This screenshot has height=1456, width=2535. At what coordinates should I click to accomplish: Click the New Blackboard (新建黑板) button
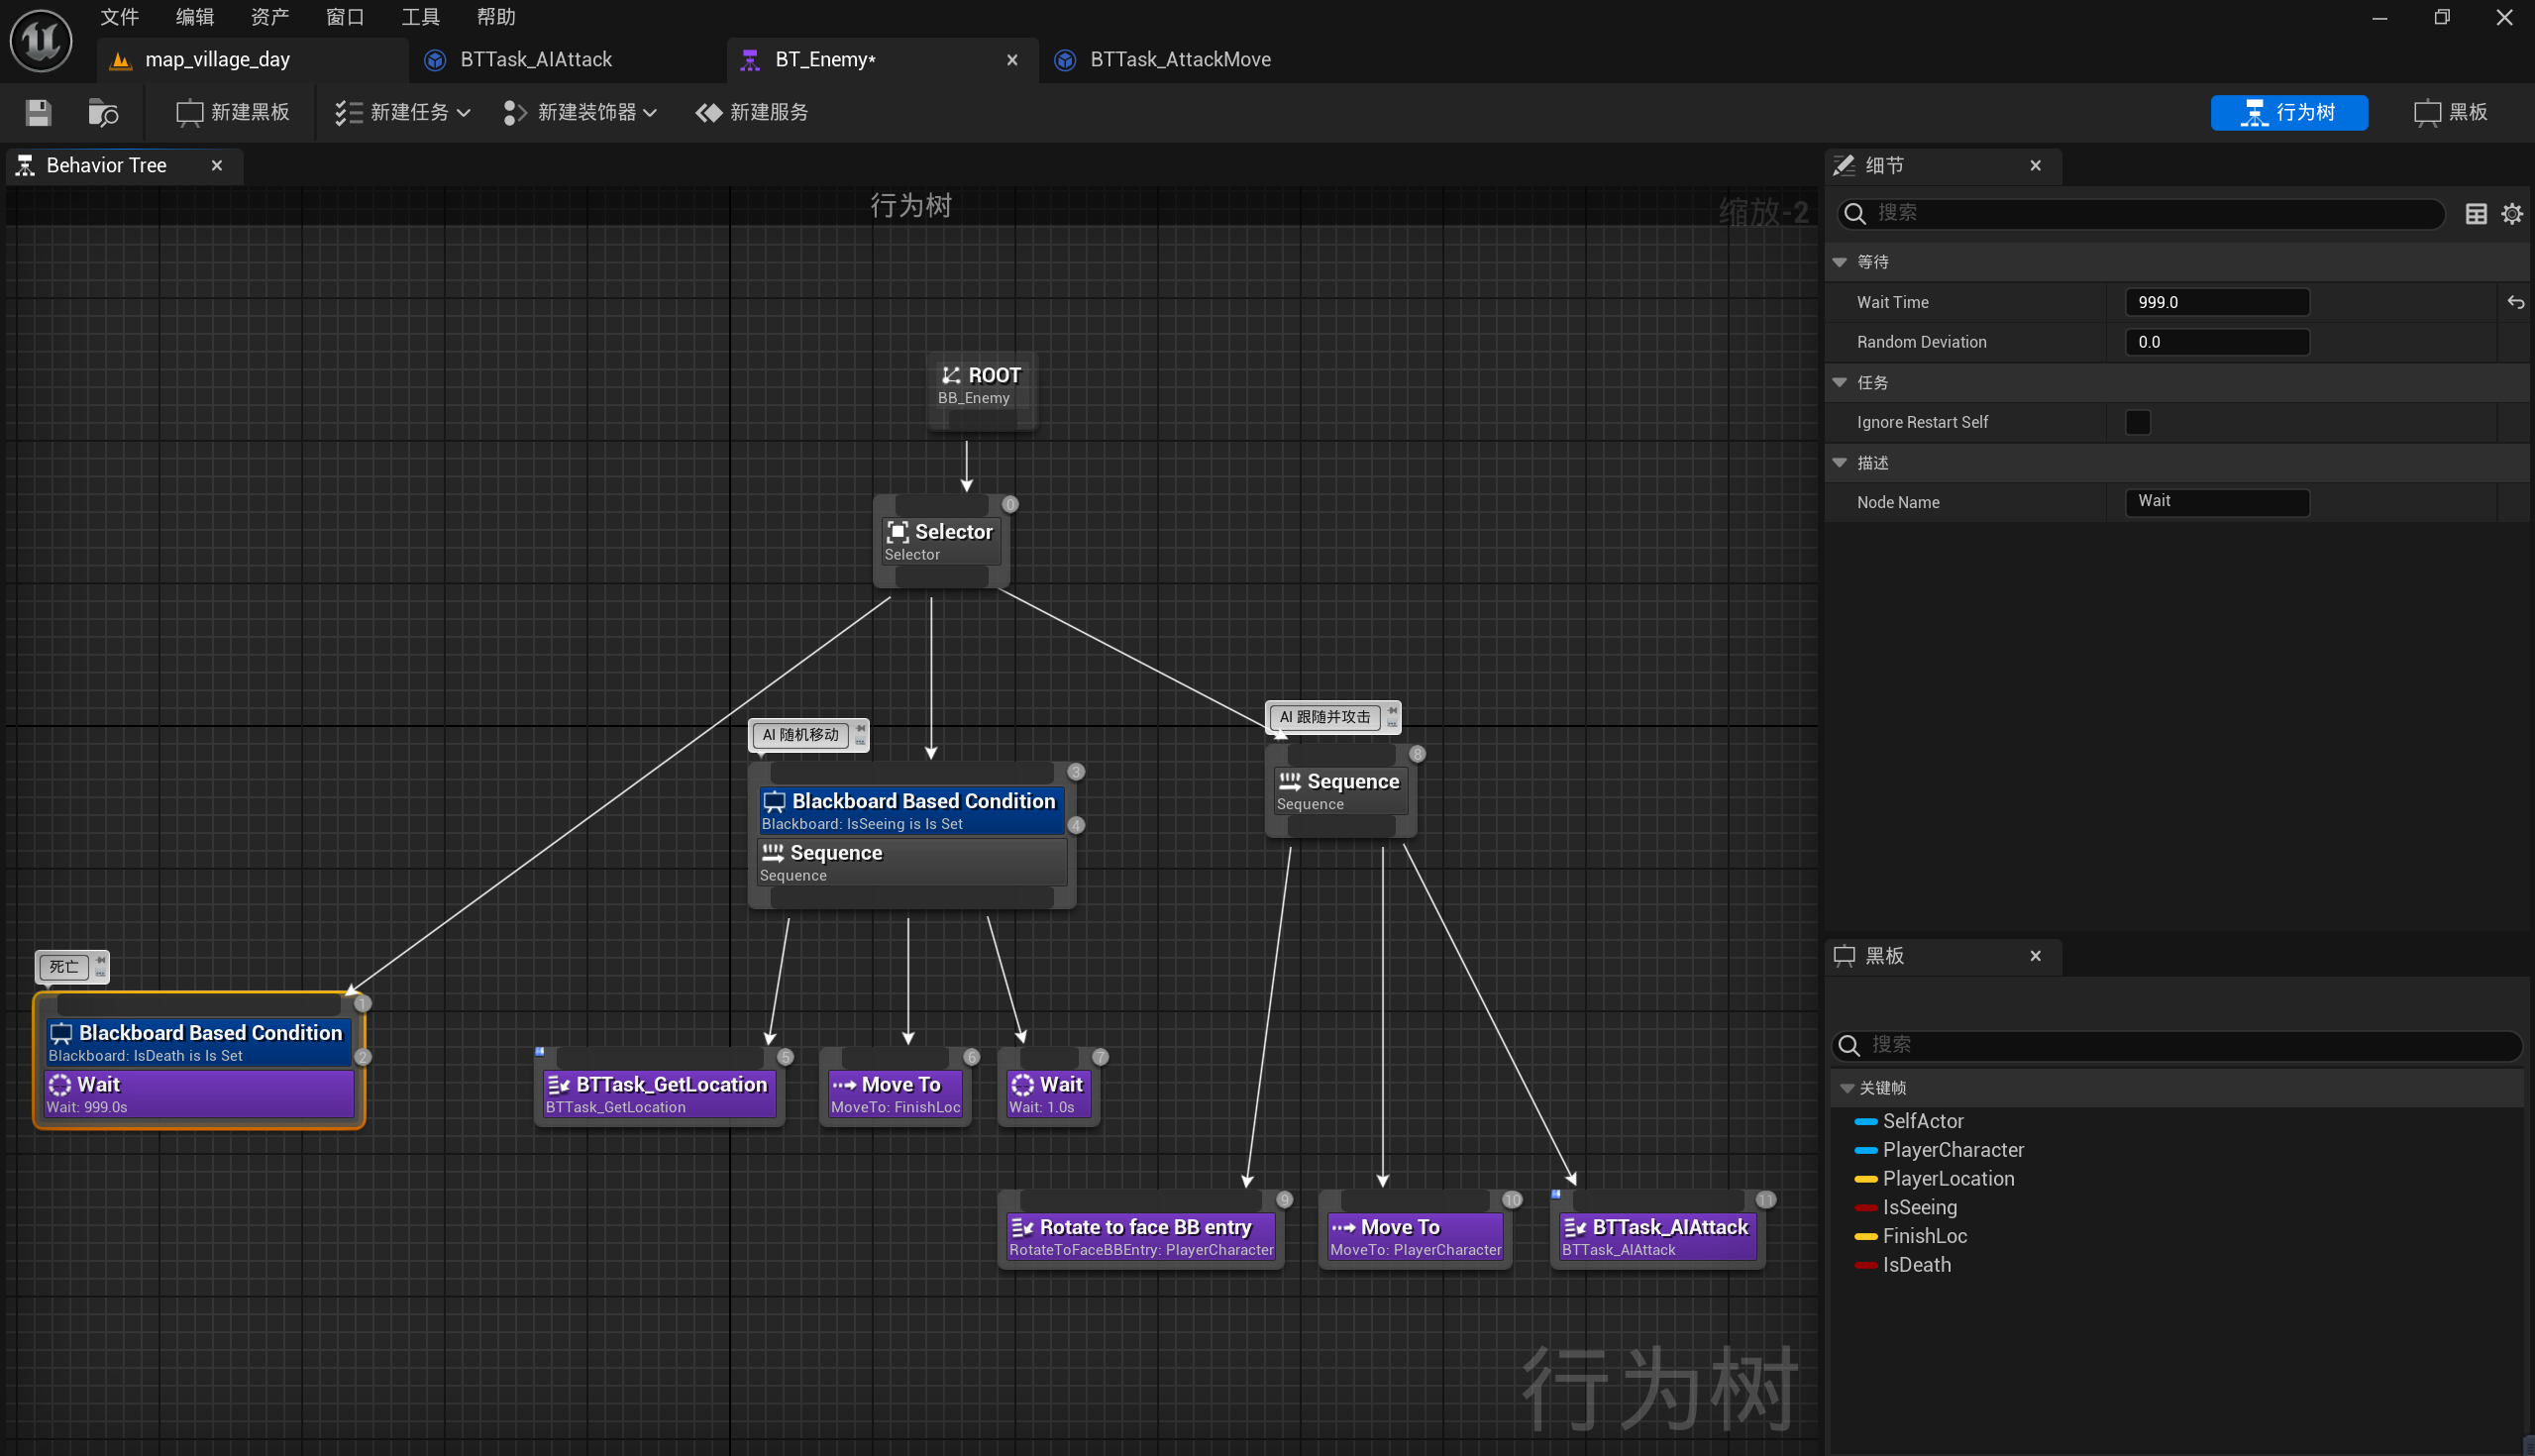click(x=232, y=112)
